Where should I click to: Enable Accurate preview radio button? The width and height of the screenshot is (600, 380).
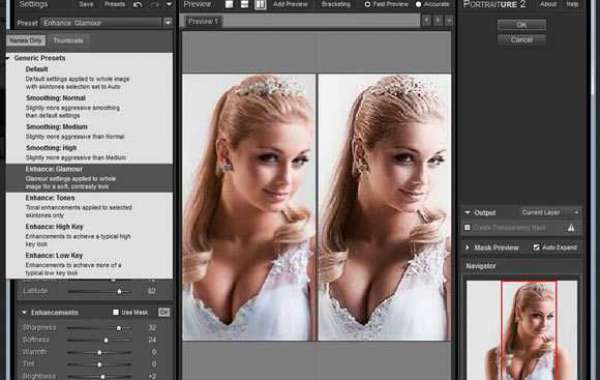418,5
